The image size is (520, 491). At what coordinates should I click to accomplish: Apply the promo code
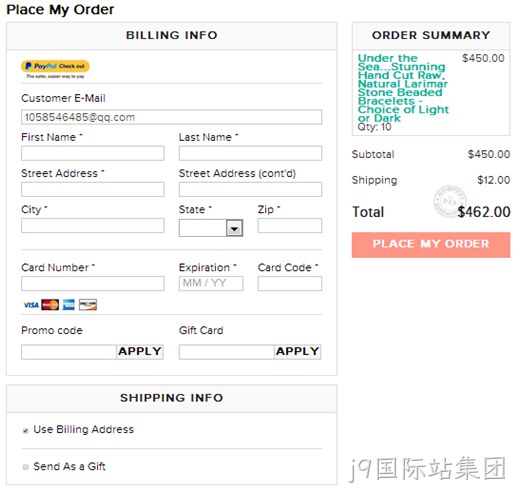tap(140, 352)
